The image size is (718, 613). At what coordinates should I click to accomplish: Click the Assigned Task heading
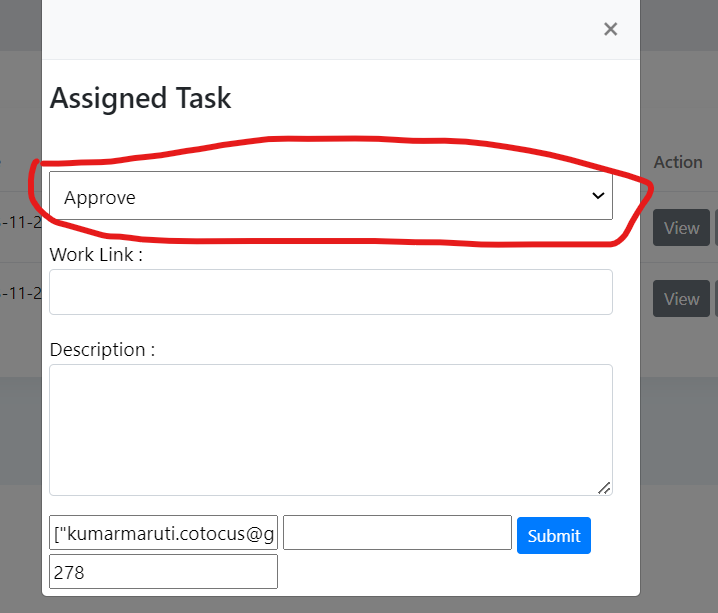click(x=140, y=98)
